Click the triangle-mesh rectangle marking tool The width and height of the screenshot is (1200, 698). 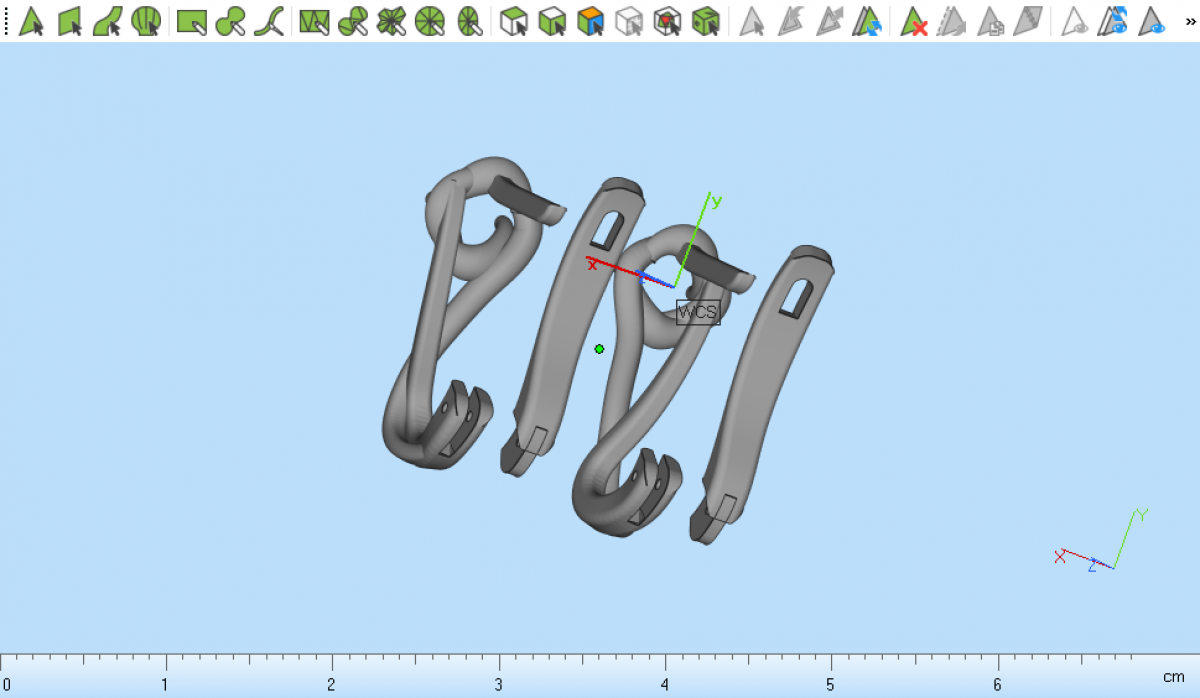tap(314, 21)
